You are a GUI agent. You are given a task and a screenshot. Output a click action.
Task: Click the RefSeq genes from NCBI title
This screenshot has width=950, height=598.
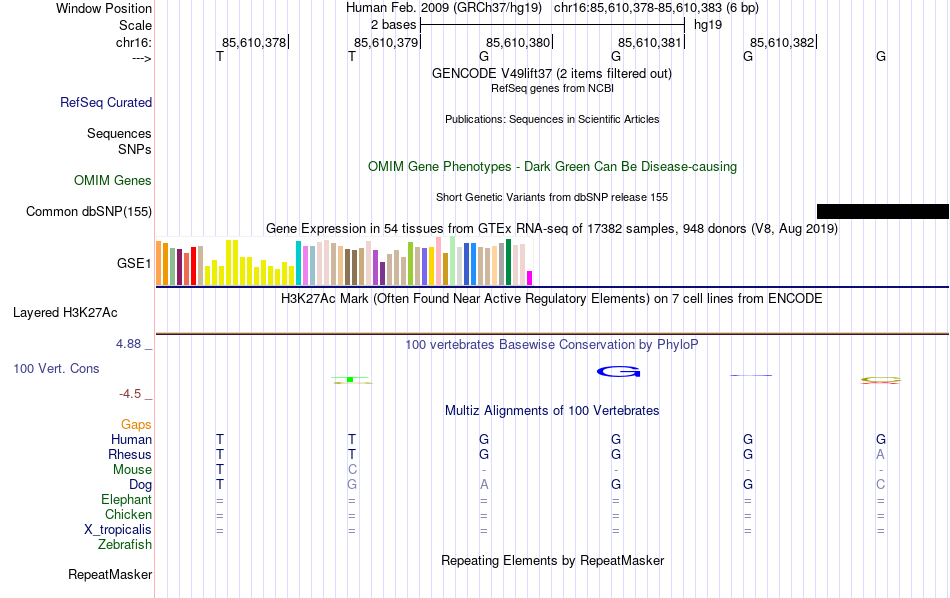coord(552,88)
